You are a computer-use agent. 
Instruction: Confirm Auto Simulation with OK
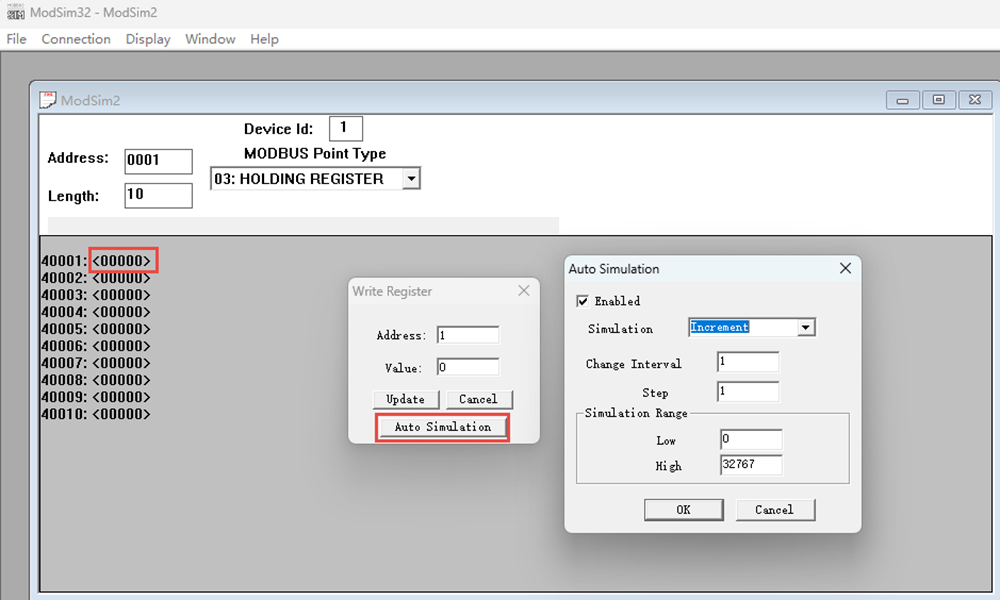(x=684, y=509)
